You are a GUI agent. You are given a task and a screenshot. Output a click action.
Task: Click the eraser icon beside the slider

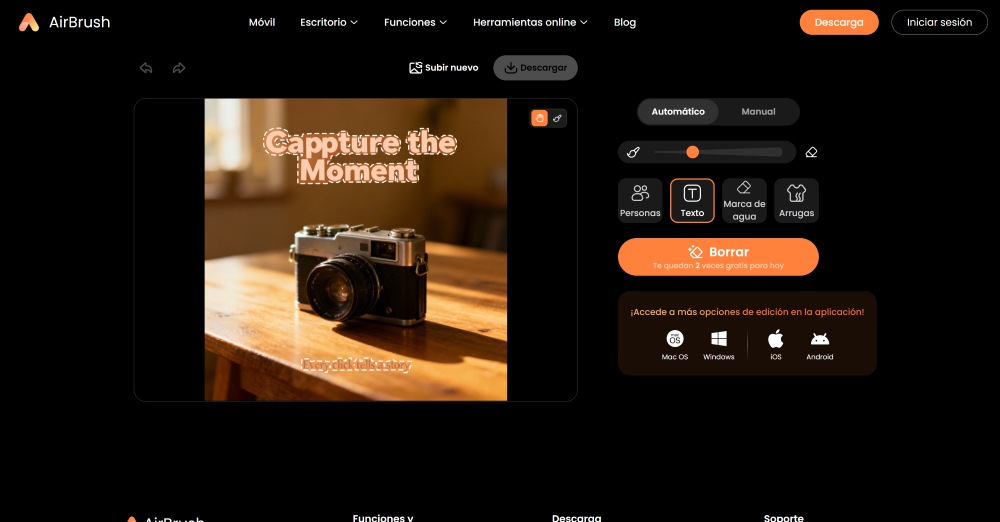(x=811, y=152)
